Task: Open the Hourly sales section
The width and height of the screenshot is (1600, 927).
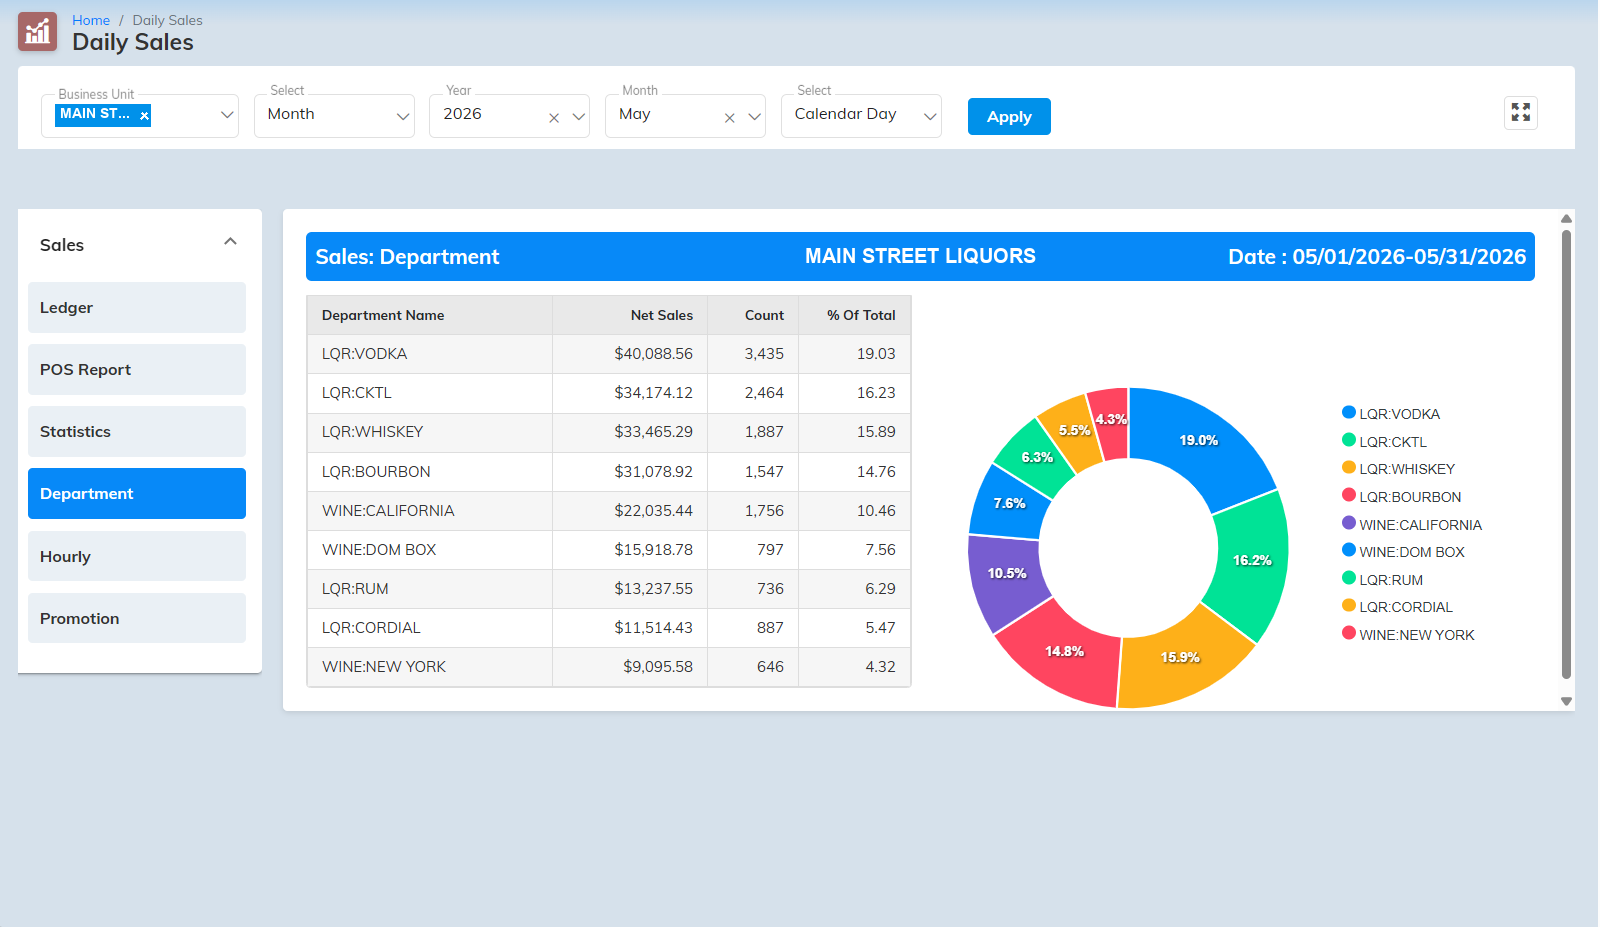Action: point(137,556)
